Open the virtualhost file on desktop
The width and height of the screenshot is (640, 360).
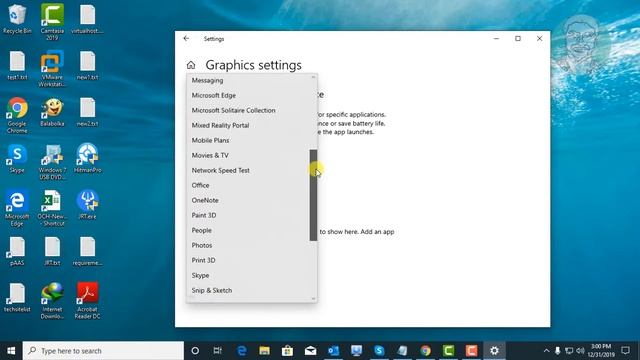(87, 19)
